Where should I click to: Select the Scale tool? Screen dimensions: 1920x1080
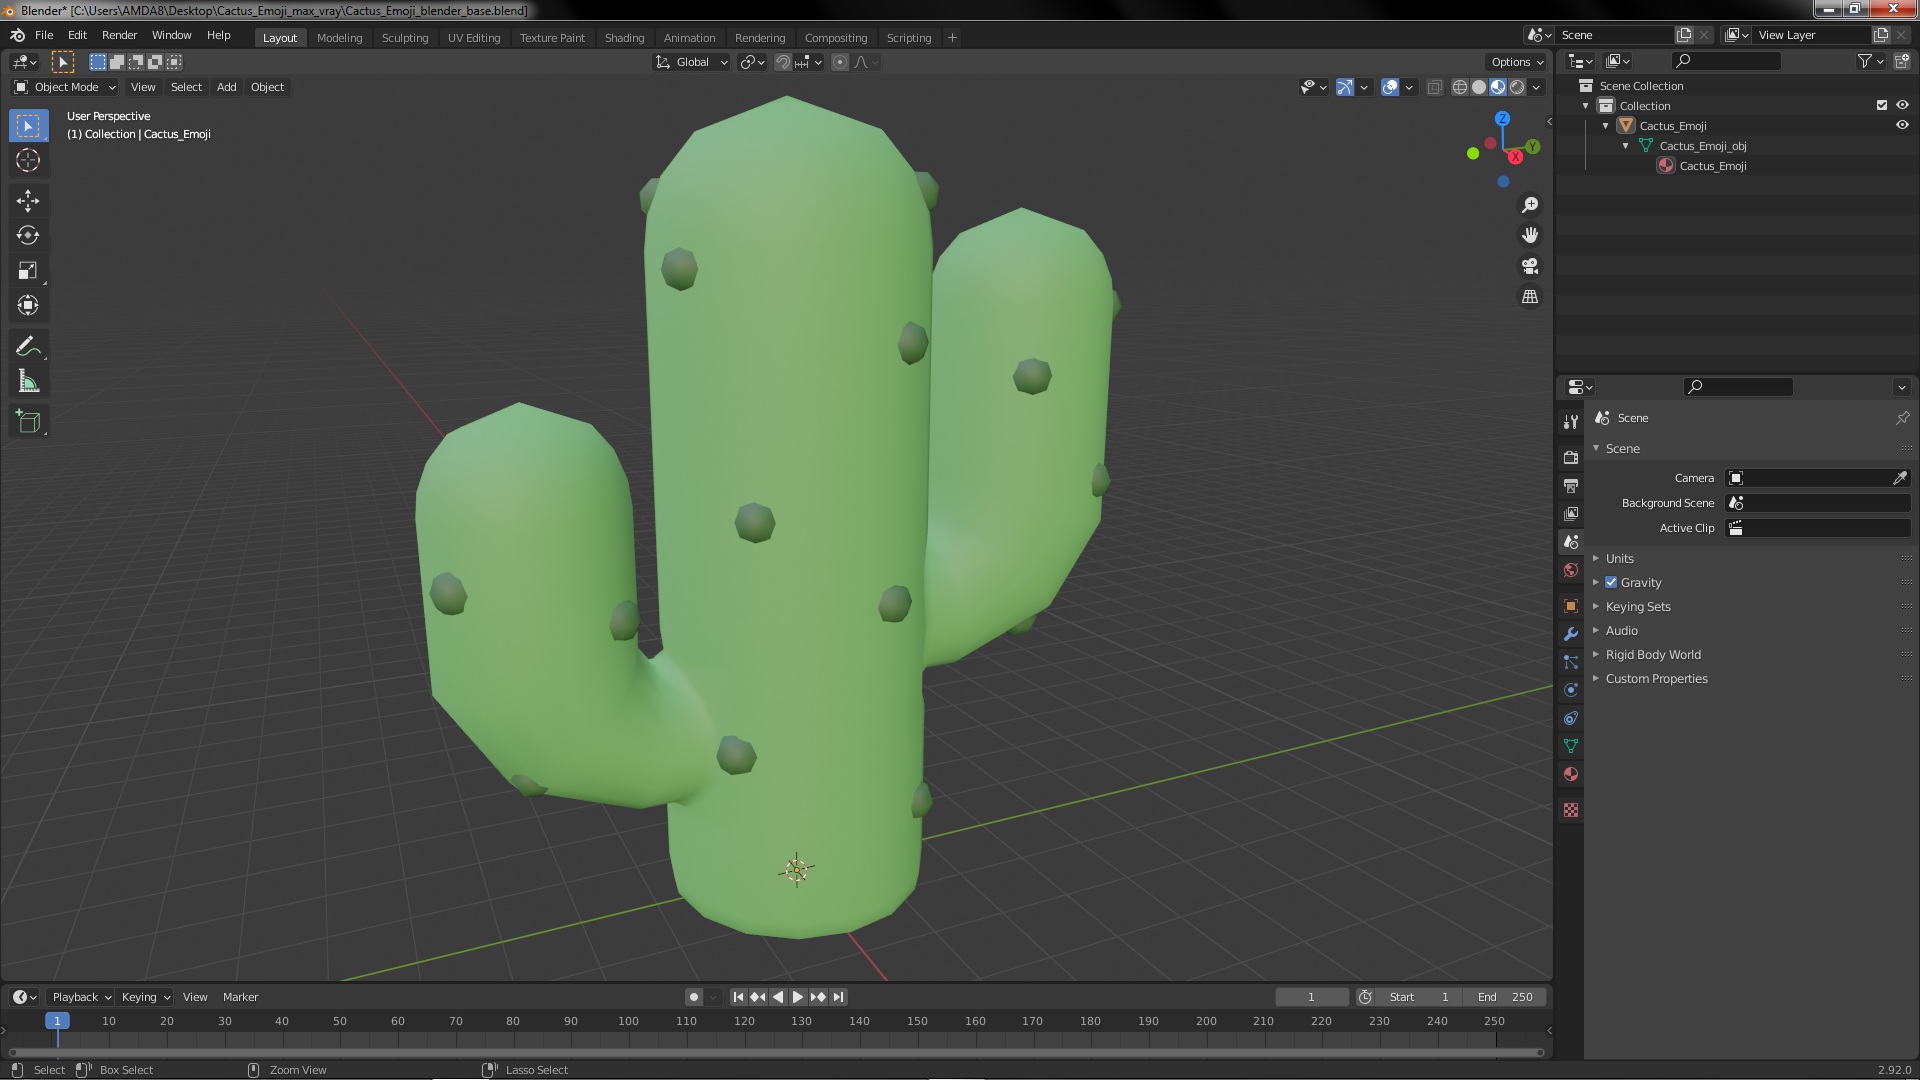point(28,271)
